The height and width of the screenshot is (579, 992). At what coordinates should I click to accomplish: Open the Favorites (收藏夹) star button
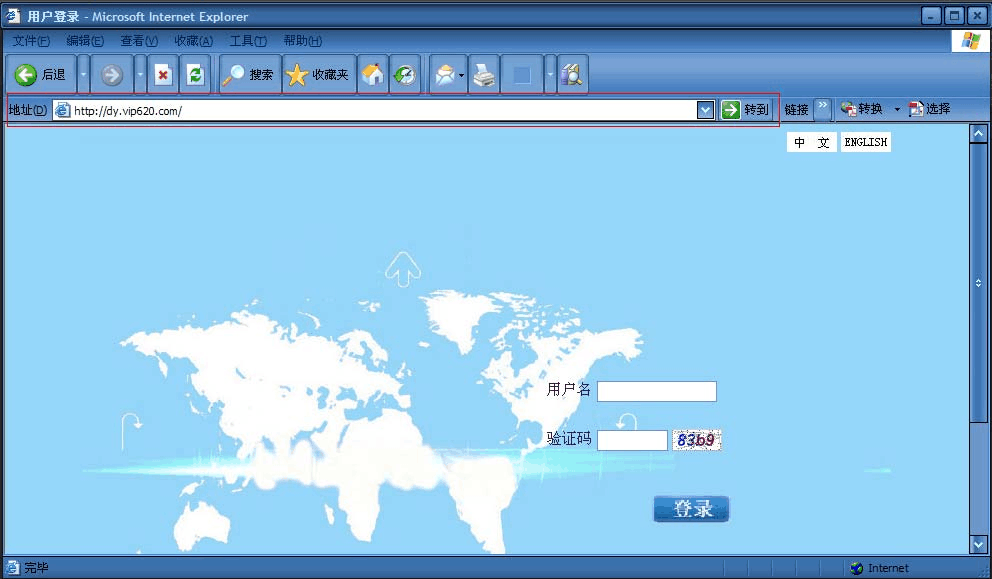point(318,75)
